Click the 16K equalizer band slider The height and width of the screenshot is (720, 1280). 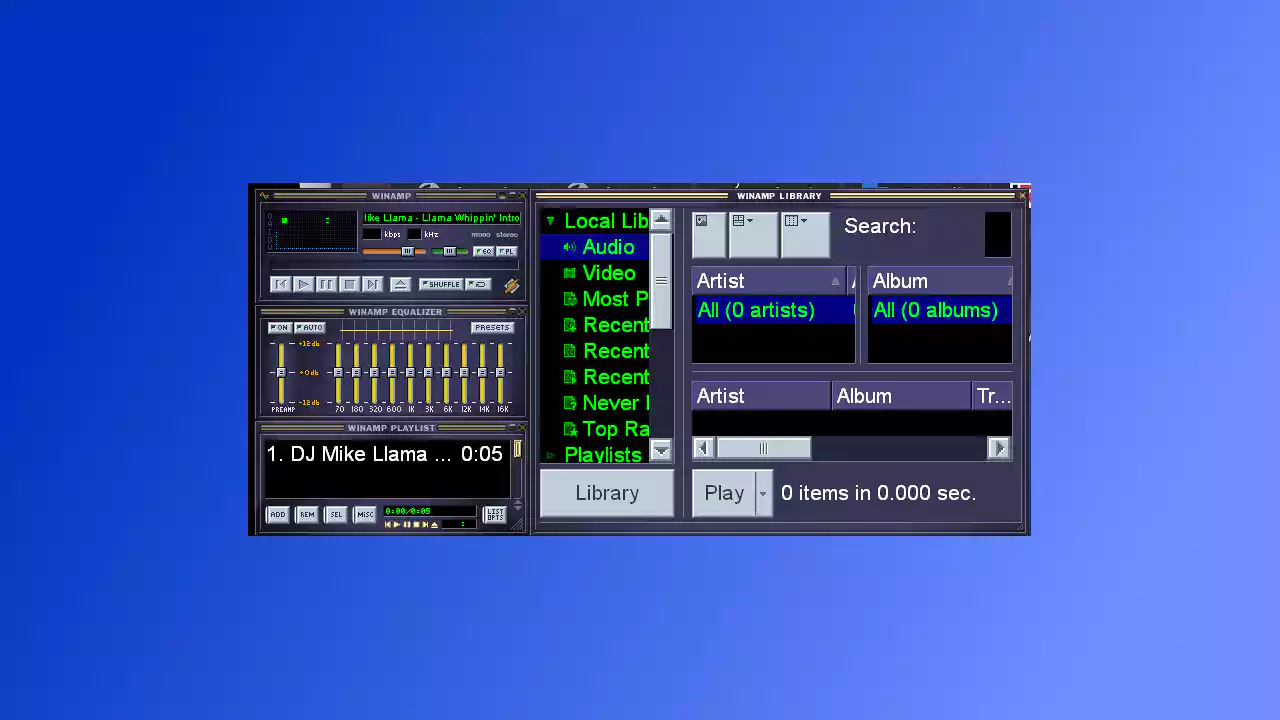(500, 372)
